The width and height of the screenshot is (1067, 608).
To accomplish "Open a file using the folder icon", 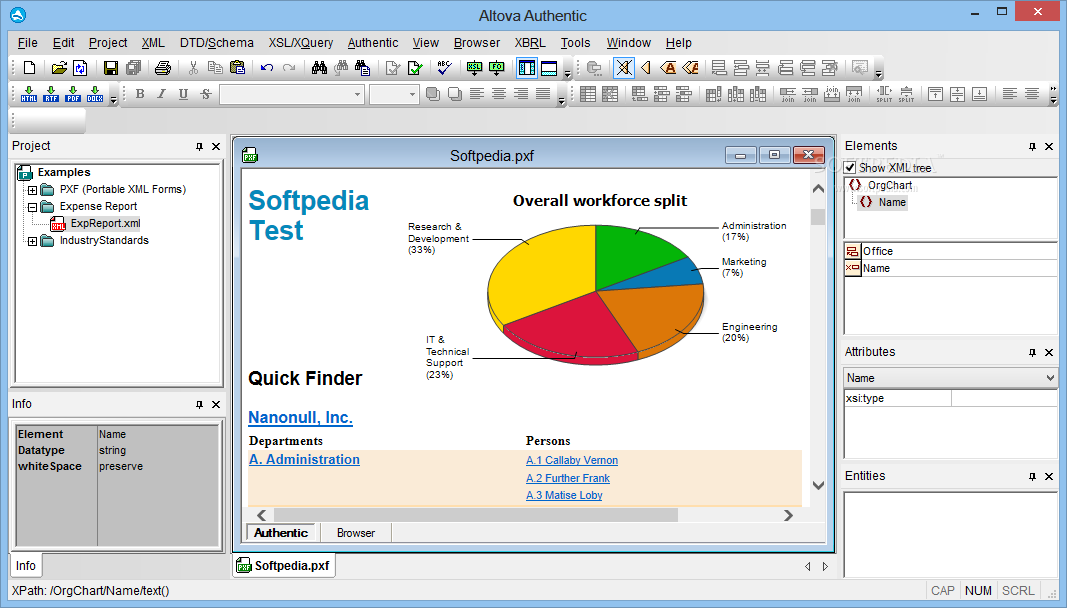I will tap(59, 67).
